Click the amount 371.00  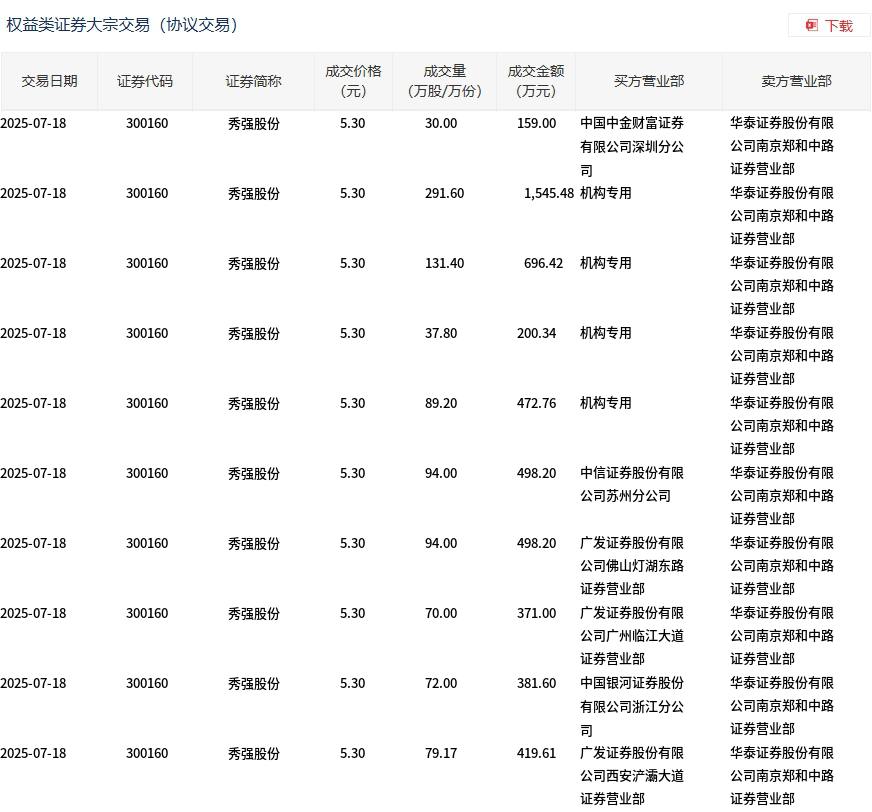click(536, 613)
